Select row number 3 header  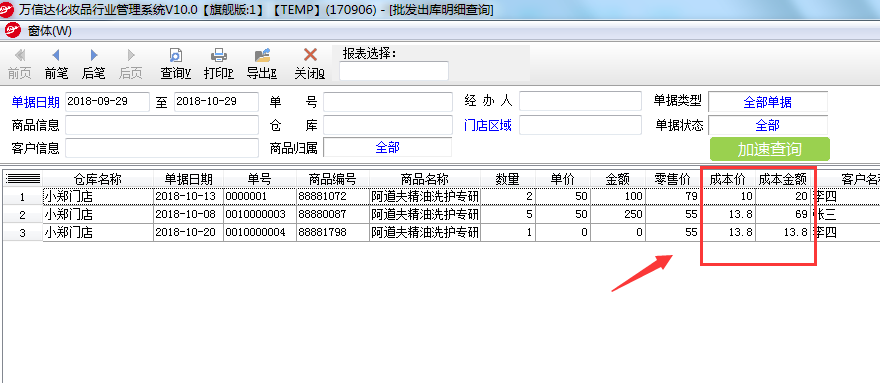pyautogui.click(x=23, y=232)
